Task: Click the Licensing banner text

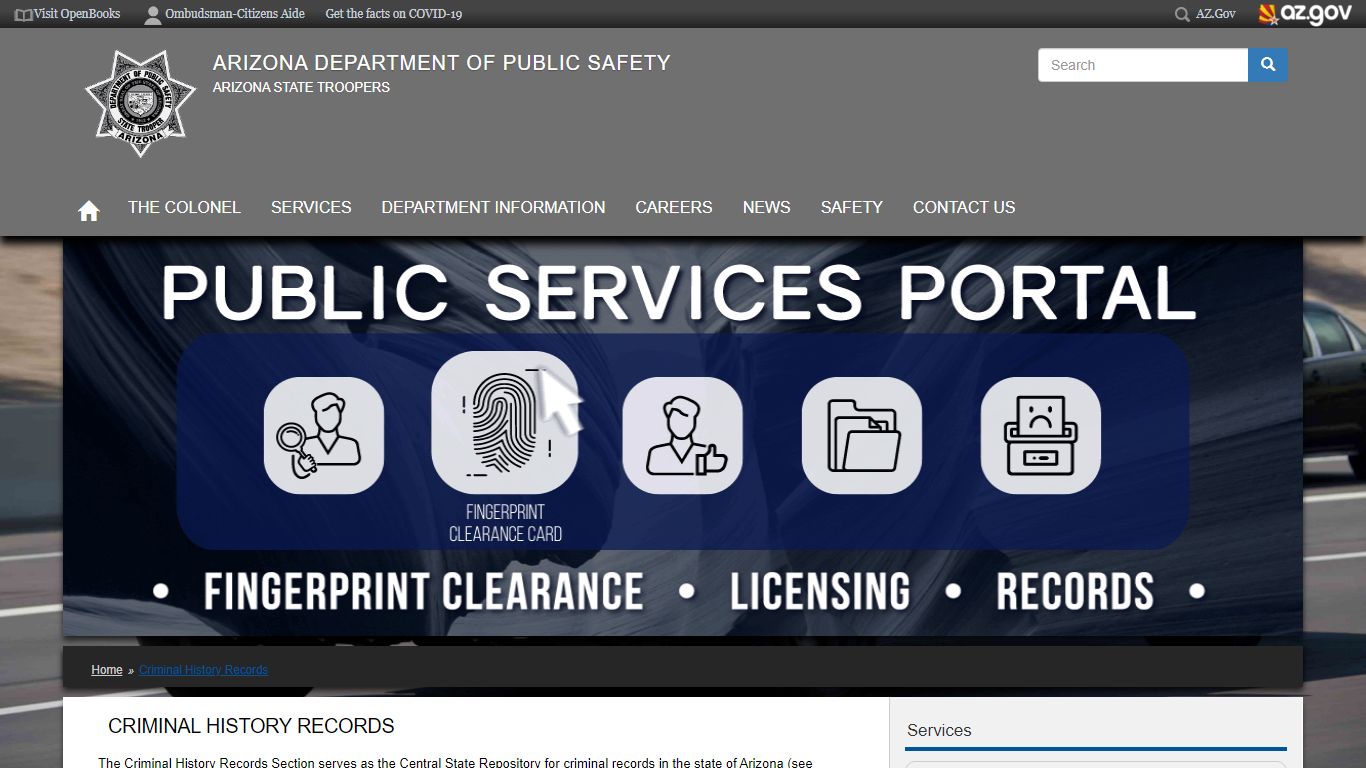Action: point(820,591)
